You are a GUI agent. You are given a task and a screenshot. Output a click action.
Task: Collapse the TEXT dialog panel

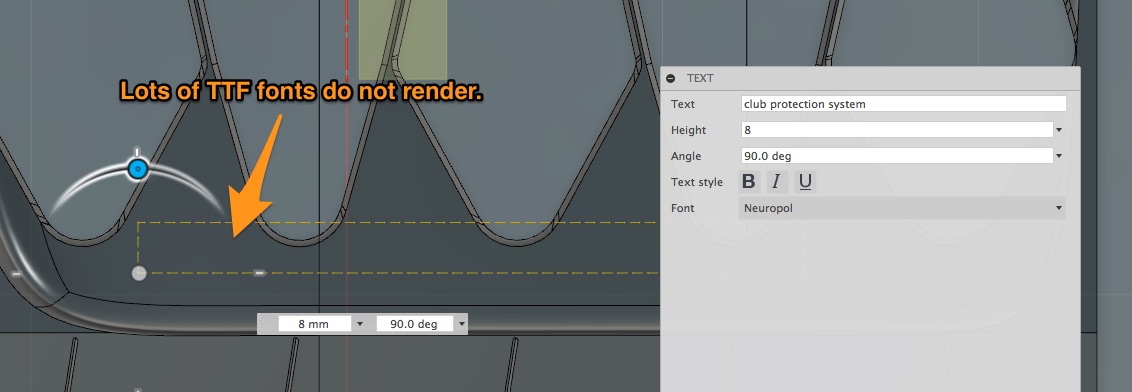[x=671, y=78]
